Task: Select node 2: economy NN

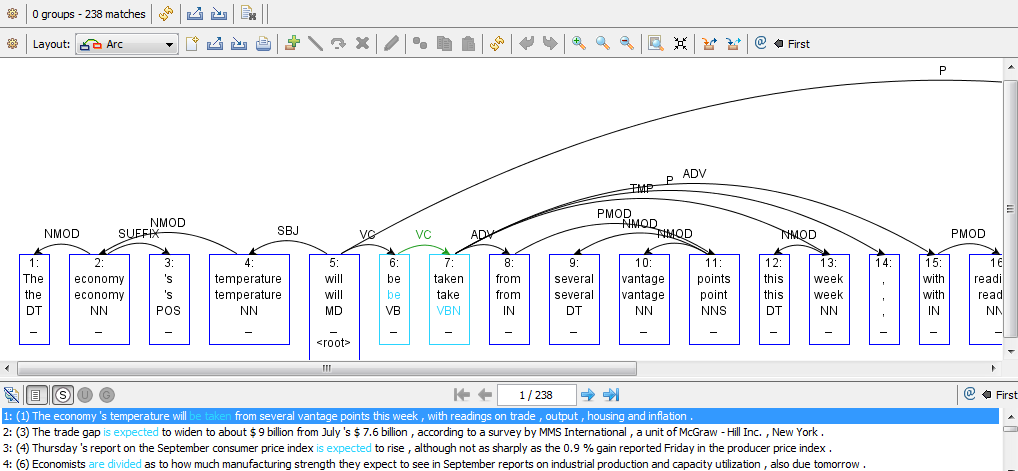Action: click(x=99, y=299)
